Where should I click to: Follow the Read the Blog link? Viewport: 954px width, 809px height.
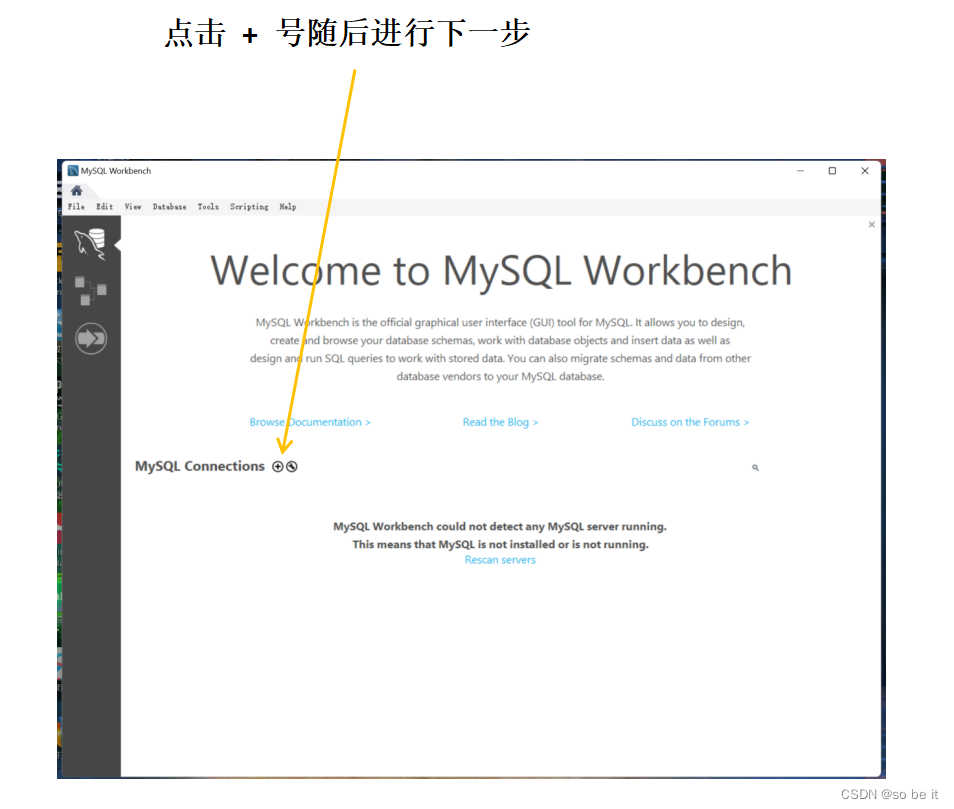point(500,422)
